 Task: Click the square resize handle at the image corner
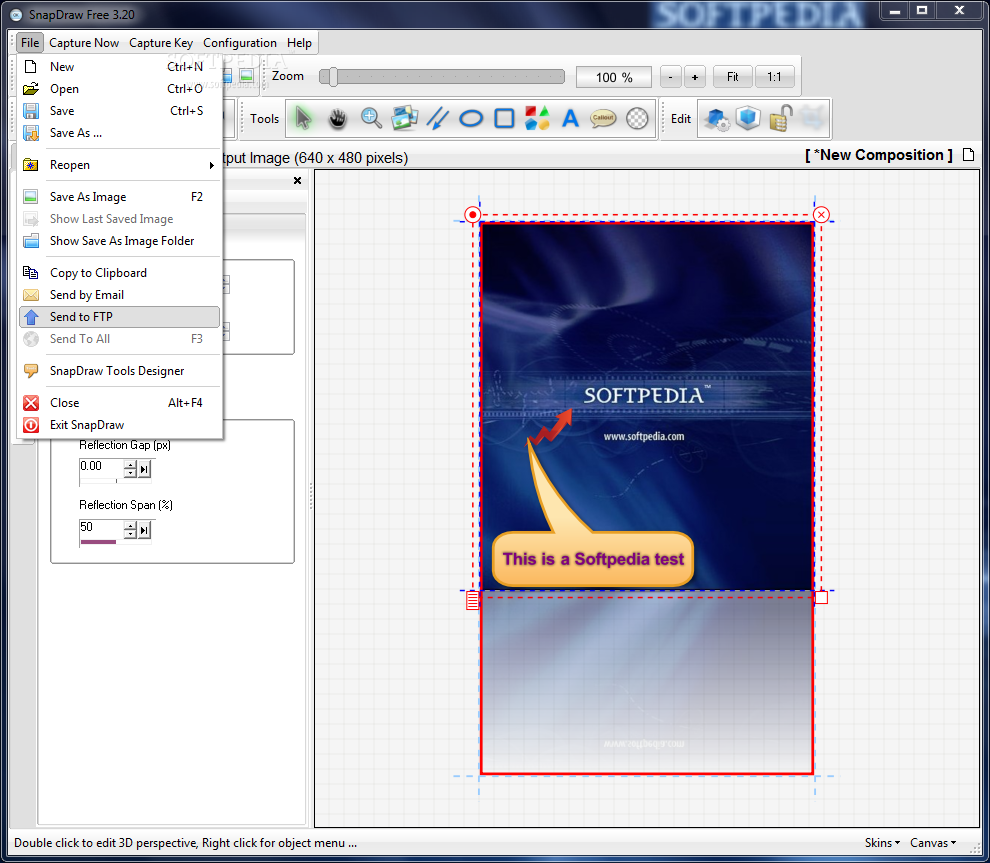(x=821, y=597)
